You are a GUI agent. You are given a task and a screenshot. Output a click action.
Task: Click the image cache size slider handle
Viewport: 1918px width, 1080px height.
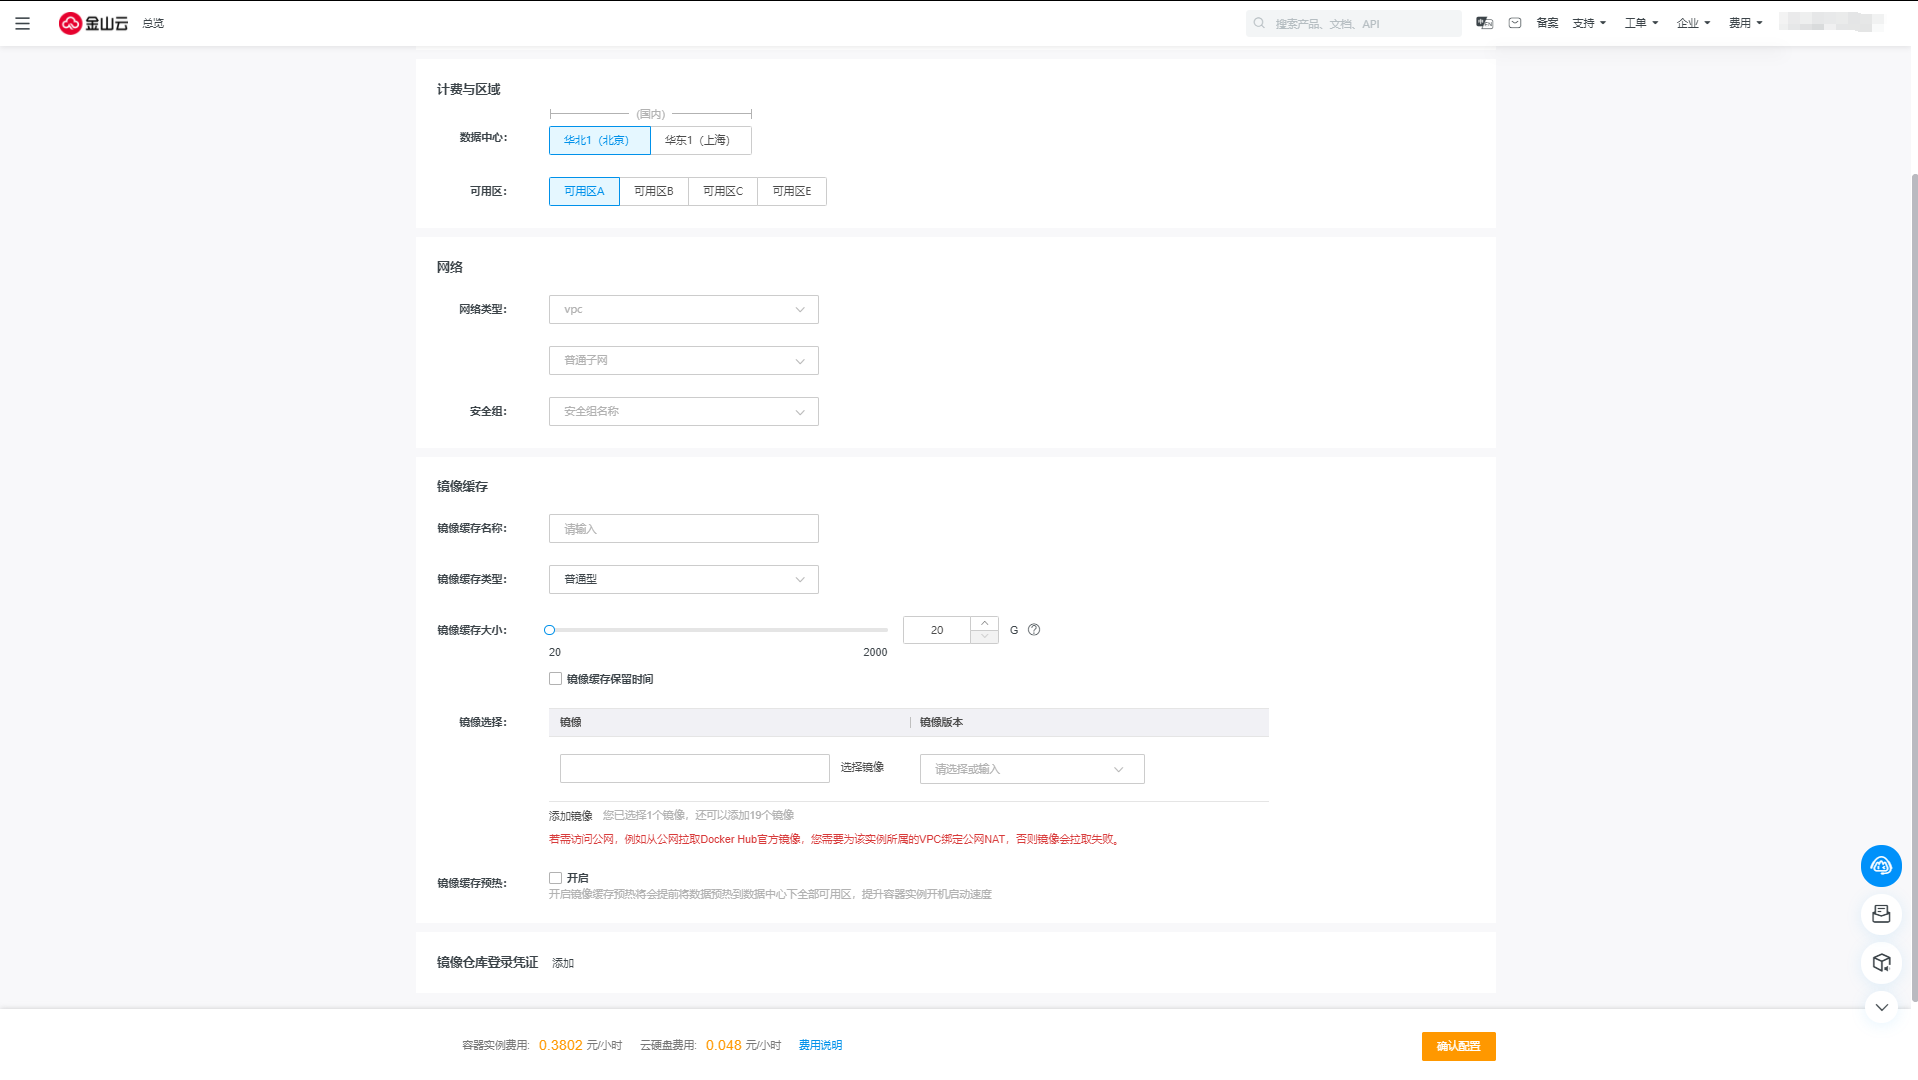[x=549, y=630]
